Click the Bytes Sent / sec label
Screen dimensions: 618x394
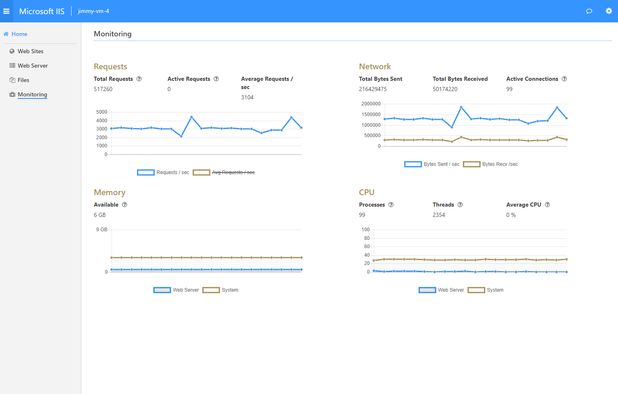pos(441,164)
